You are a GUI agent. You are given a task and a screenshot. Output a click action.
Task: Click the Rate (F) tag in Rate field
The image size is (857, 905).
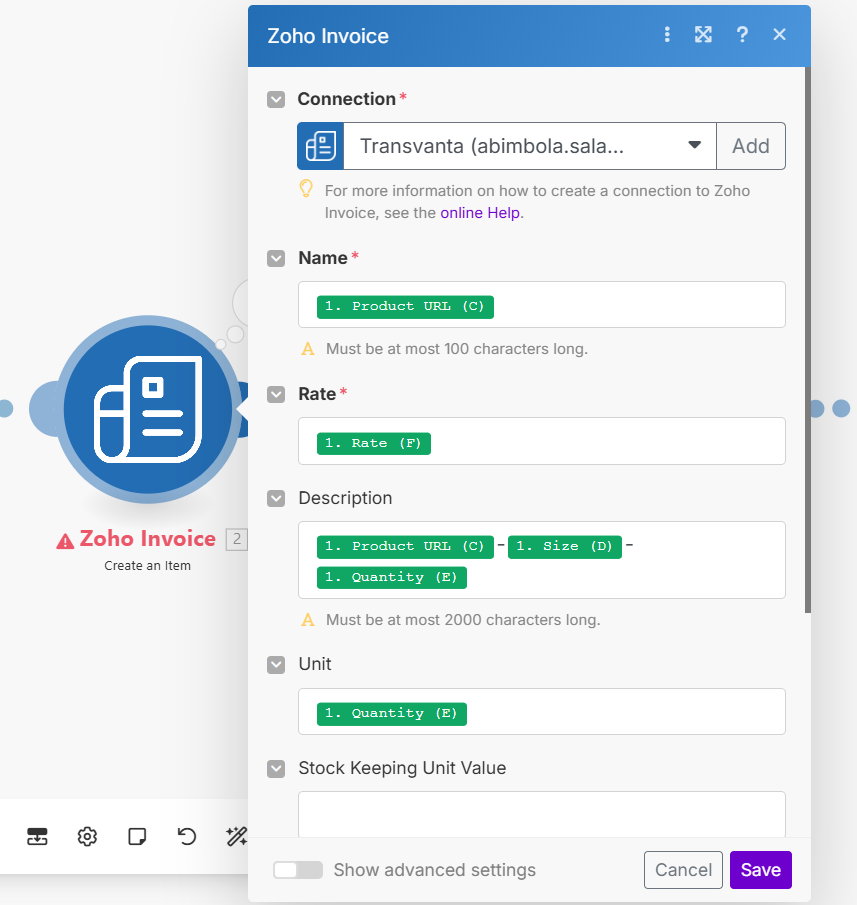(373, 443)
